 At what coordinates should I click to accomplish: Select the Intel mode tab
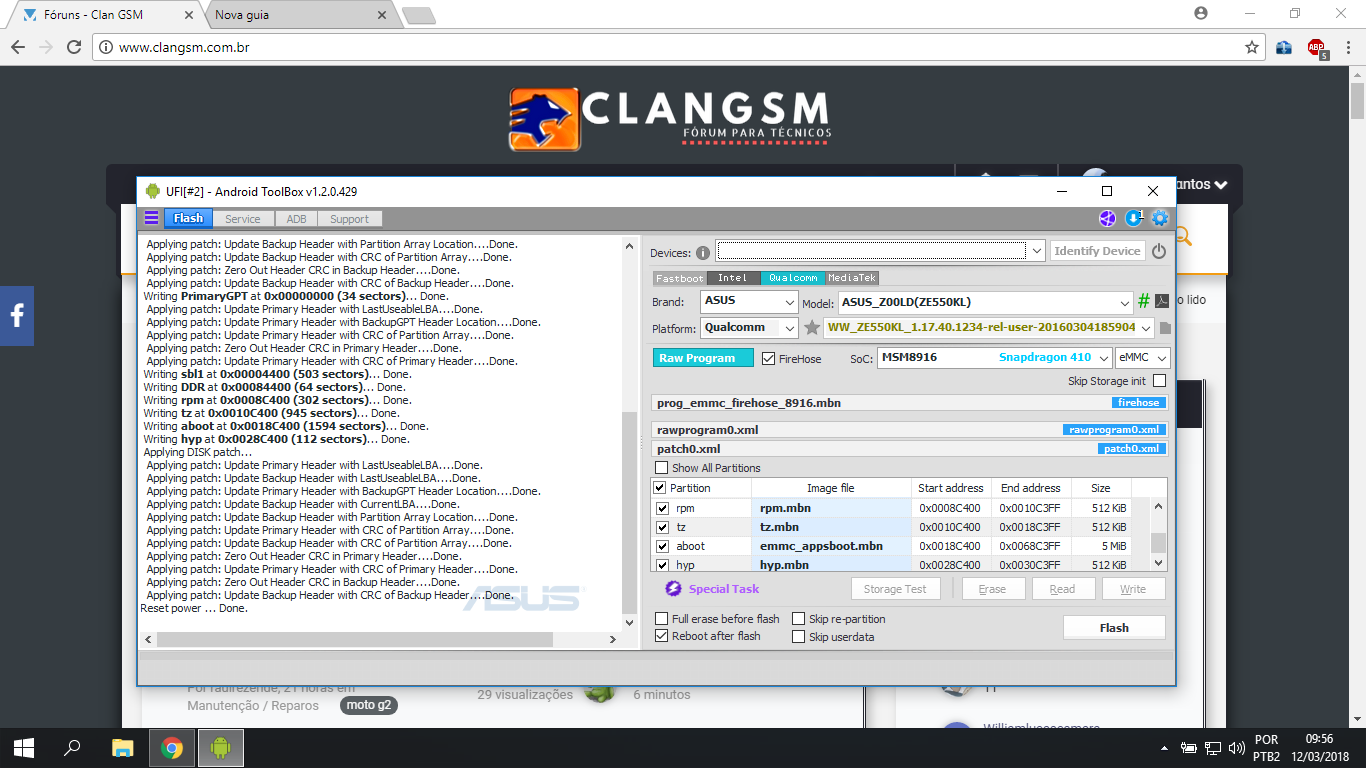pyautogui.click(x=732, y=278)
